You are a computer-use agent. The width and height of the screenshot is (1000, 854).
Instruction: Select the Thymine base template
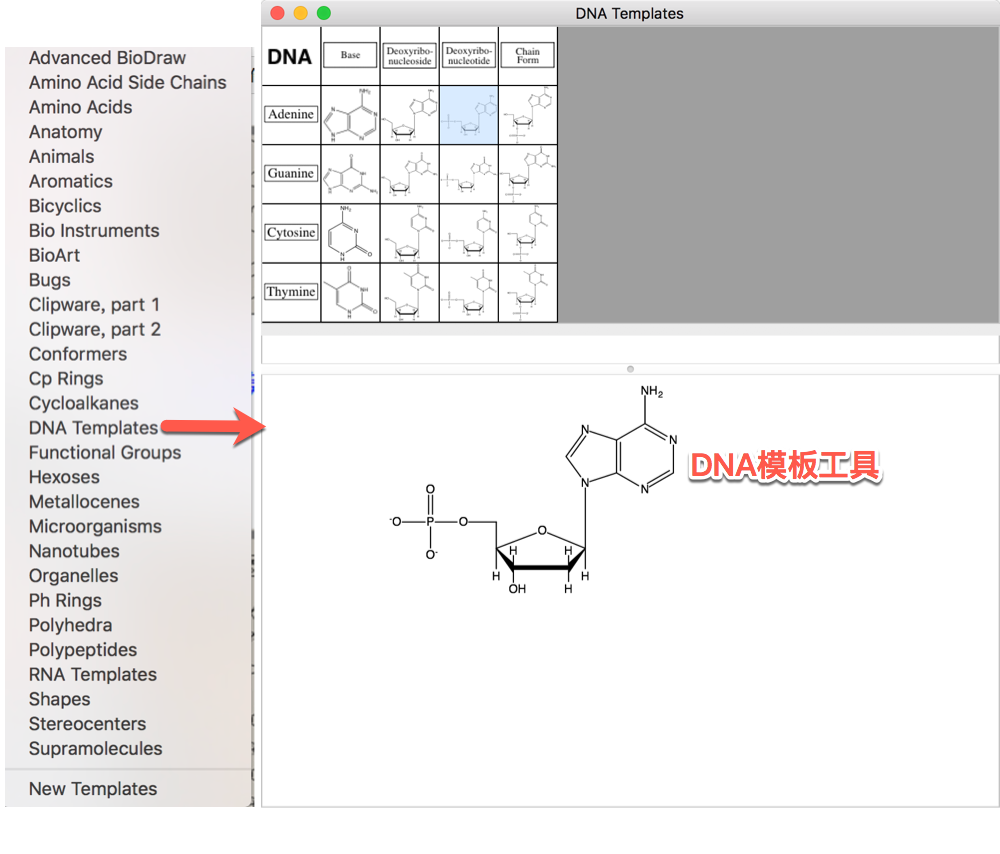pos(350,293)
